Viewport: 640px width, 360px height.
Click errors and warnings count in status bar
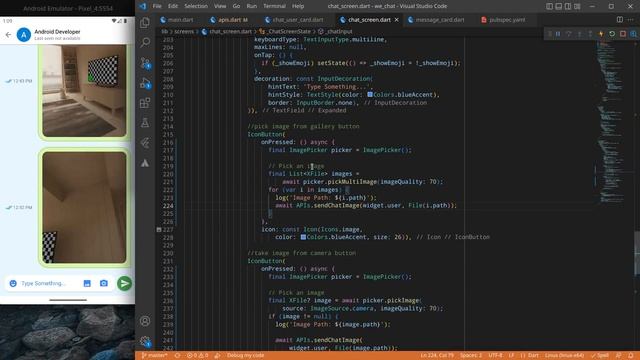tap(198, 356)
